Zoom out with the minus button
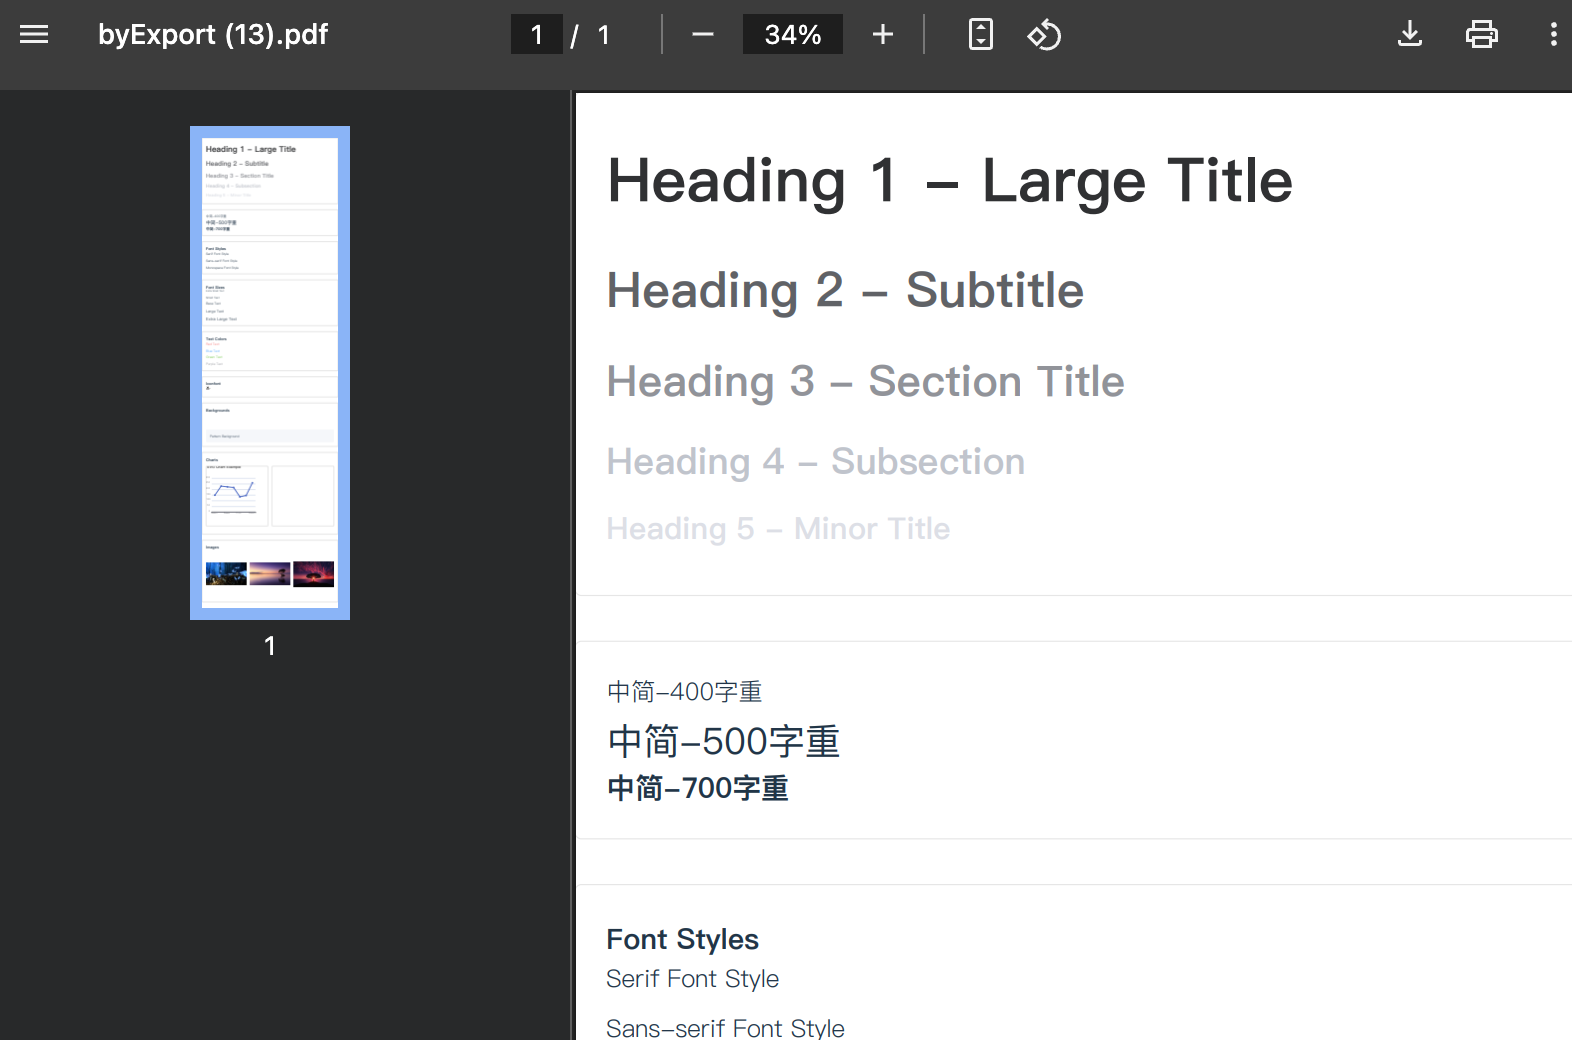This screenshot has width=1572, height=1040. pyautogui.click(x=703, y=35)
